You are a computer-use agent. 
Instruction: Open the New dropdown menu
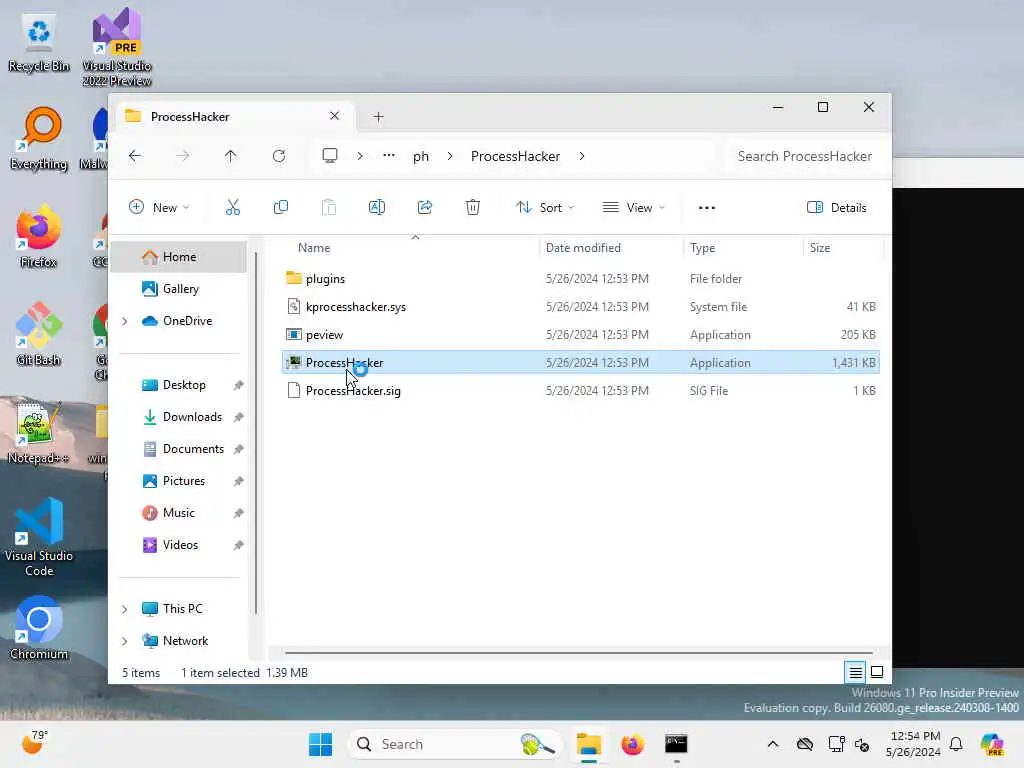(159, 208)
